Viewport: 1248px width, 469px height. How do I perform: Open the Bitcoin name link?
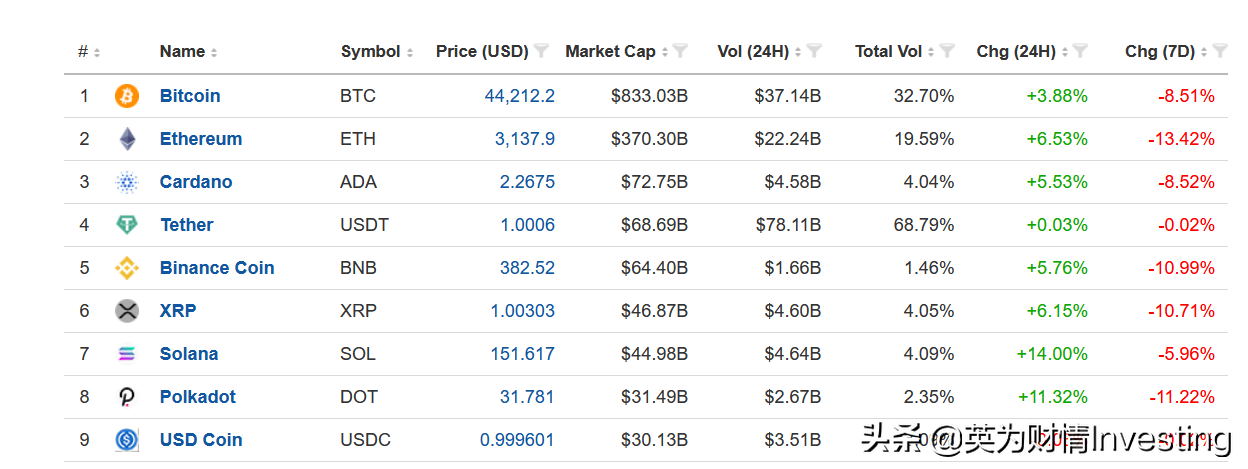(x=190, y=96)
